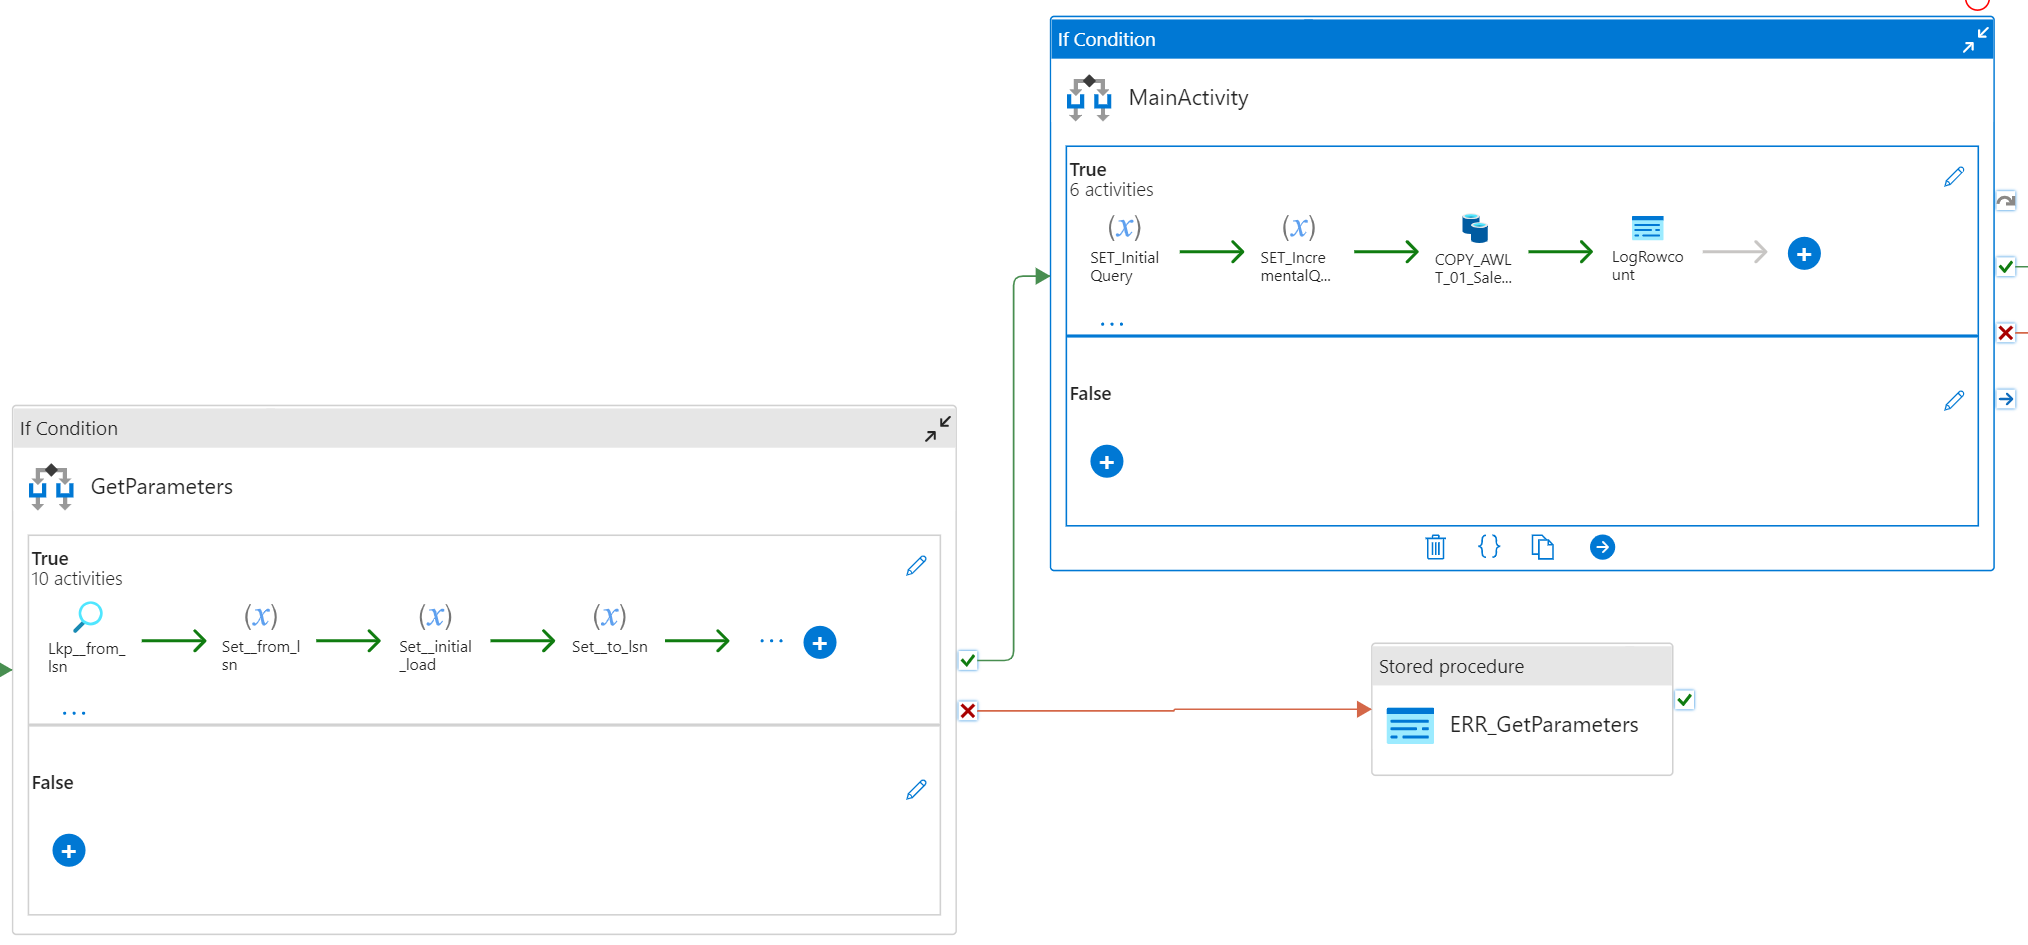Click MainActivity completion output connector
The height and width of the screenshot is (945, 2028).
pos(2006,399)
